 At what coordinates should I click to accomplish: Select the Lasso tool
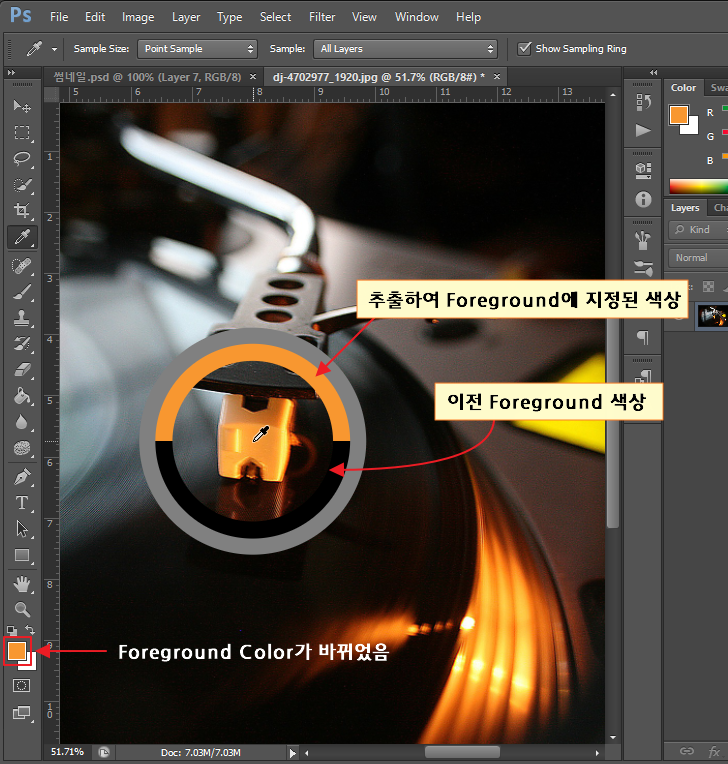click(21, 159)
